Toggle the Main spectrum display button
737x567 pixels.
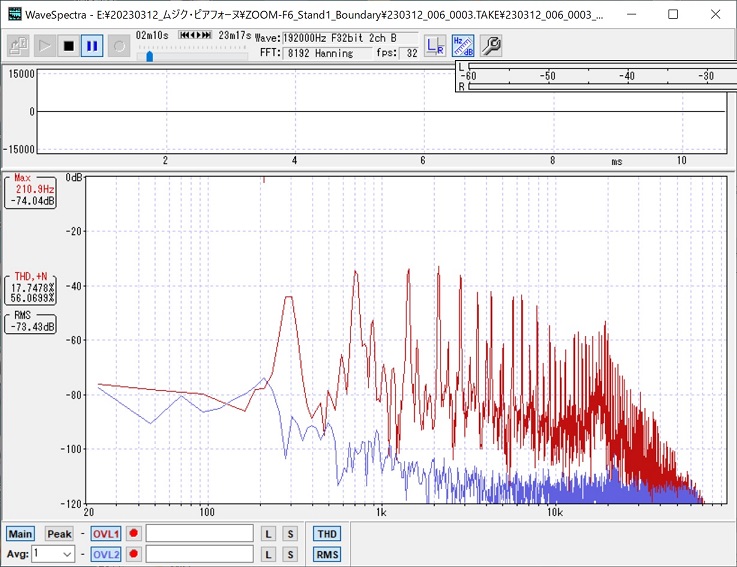[x=20, y=534]
